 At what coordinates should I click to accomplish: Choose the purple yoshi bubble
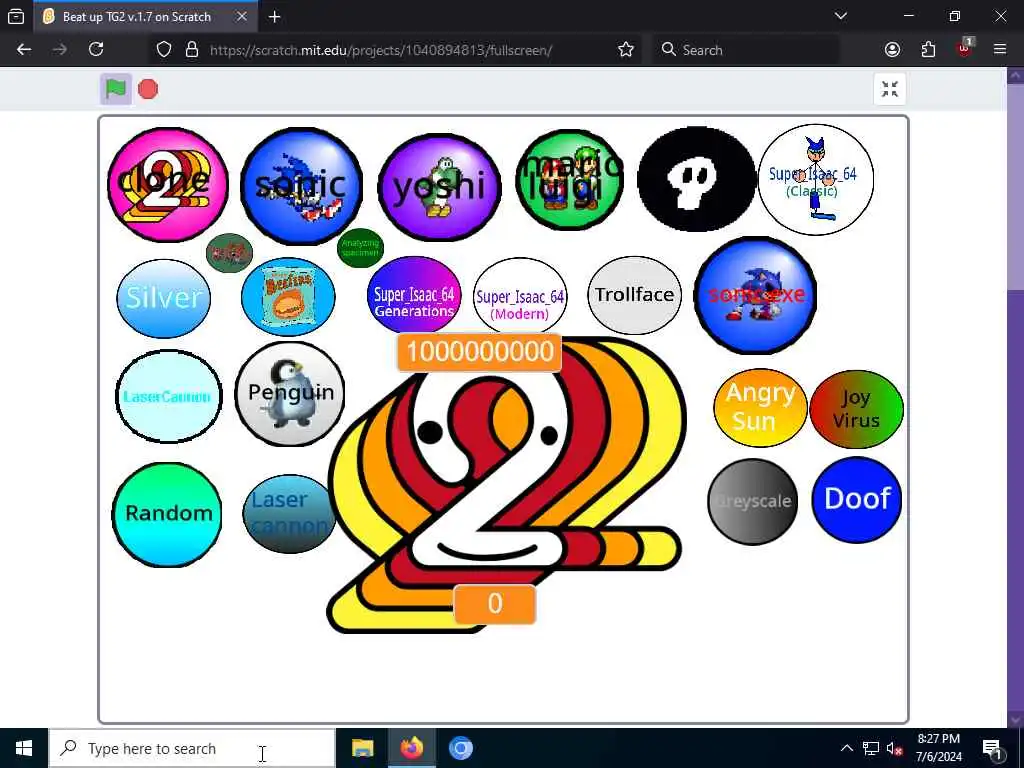(440, 187)
